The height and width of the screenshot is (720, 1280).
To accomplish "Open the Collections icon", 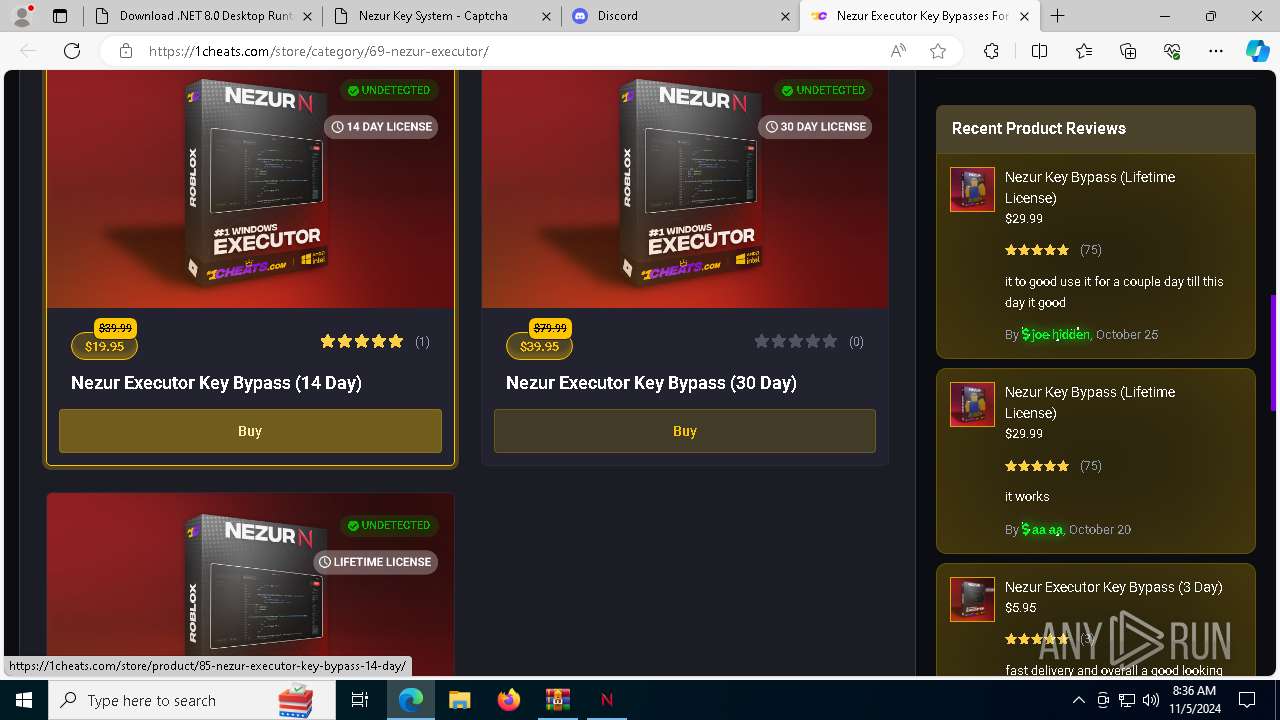I will coord(1128,51).
